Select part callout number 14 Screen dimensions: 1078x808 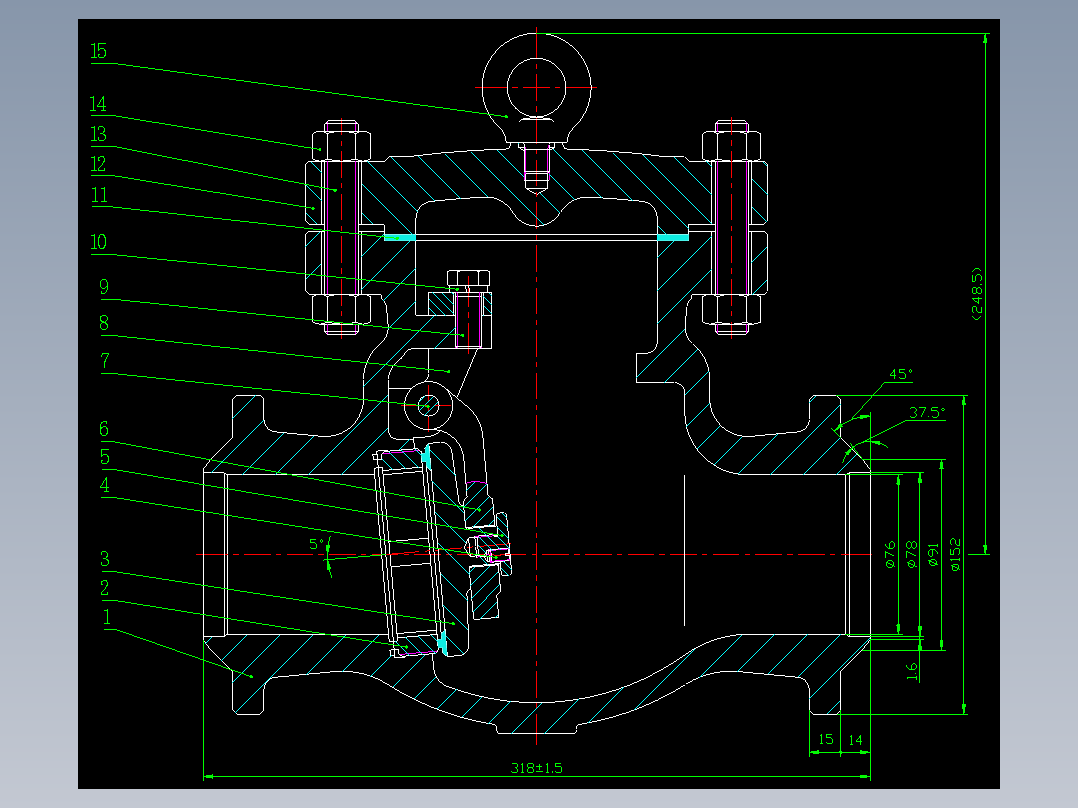98,104
